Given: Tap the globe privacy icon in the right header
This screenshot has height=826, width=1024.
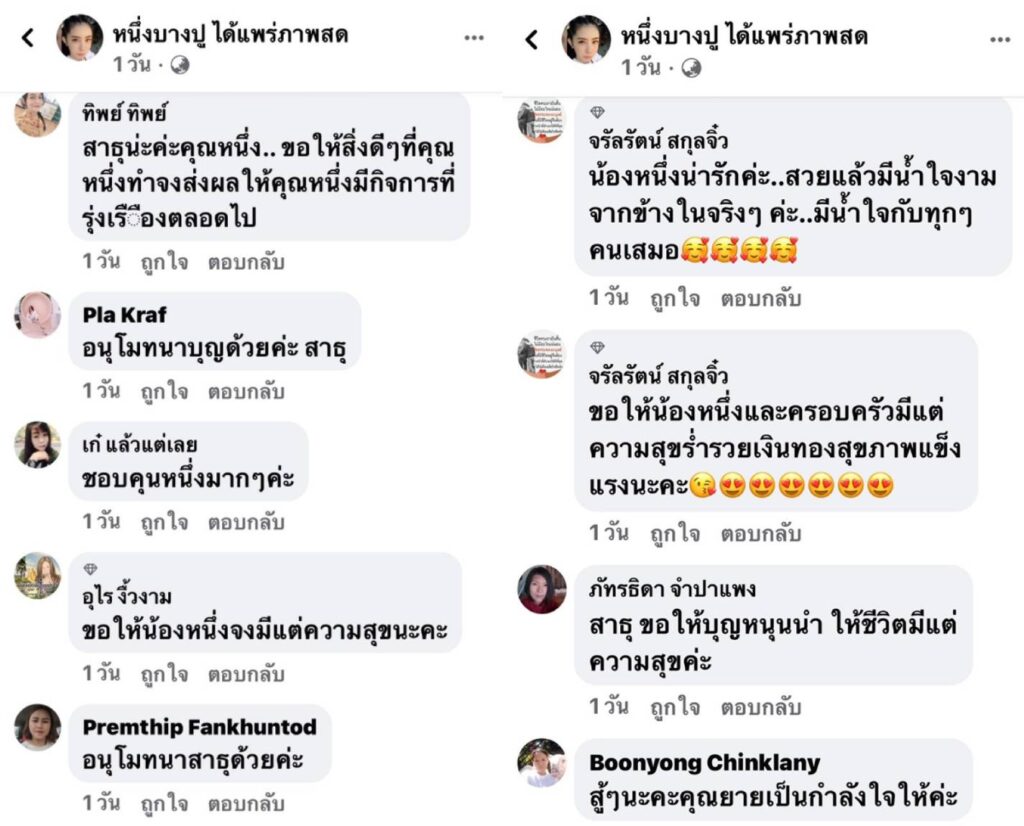Looking at the screenshot, I should coord(691,68).
